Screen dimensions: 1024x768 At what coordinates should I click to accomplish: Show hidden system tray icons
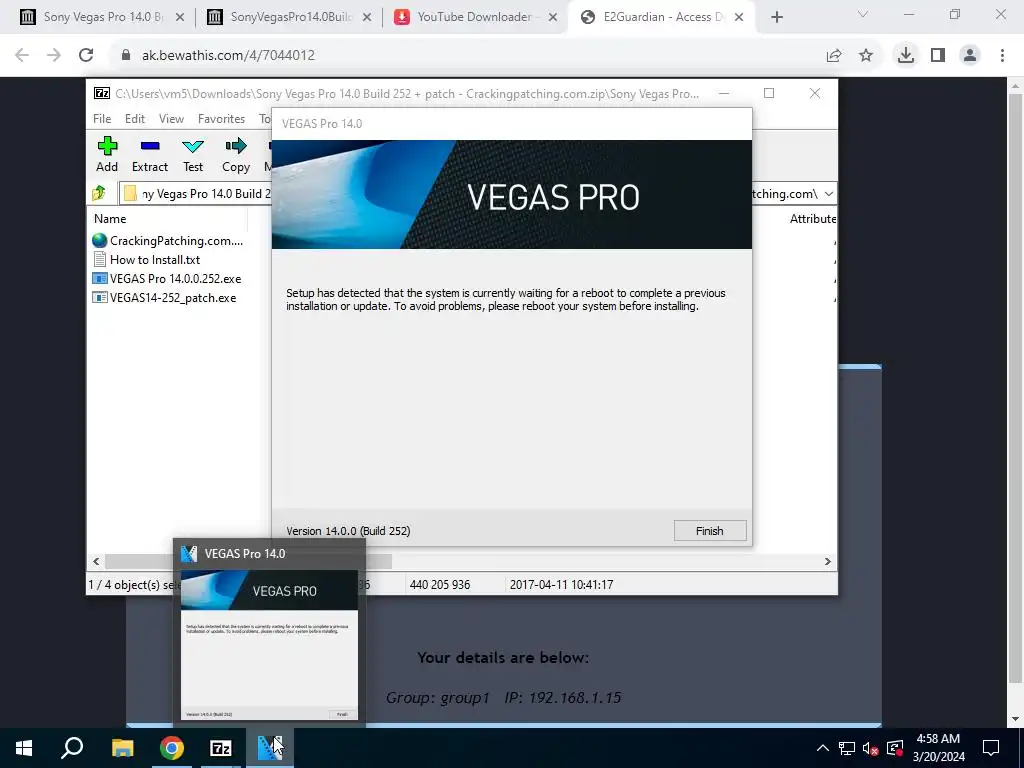click(x=823, y=748)
